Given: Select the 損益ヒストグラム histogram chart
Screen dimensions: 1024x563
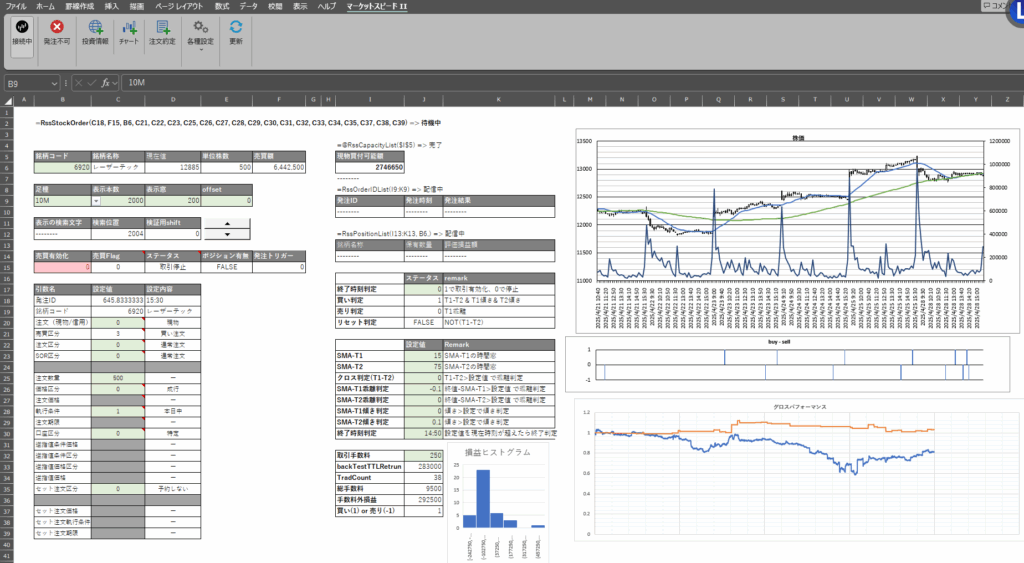Looking at the screenshot, I should pos(498,503).
